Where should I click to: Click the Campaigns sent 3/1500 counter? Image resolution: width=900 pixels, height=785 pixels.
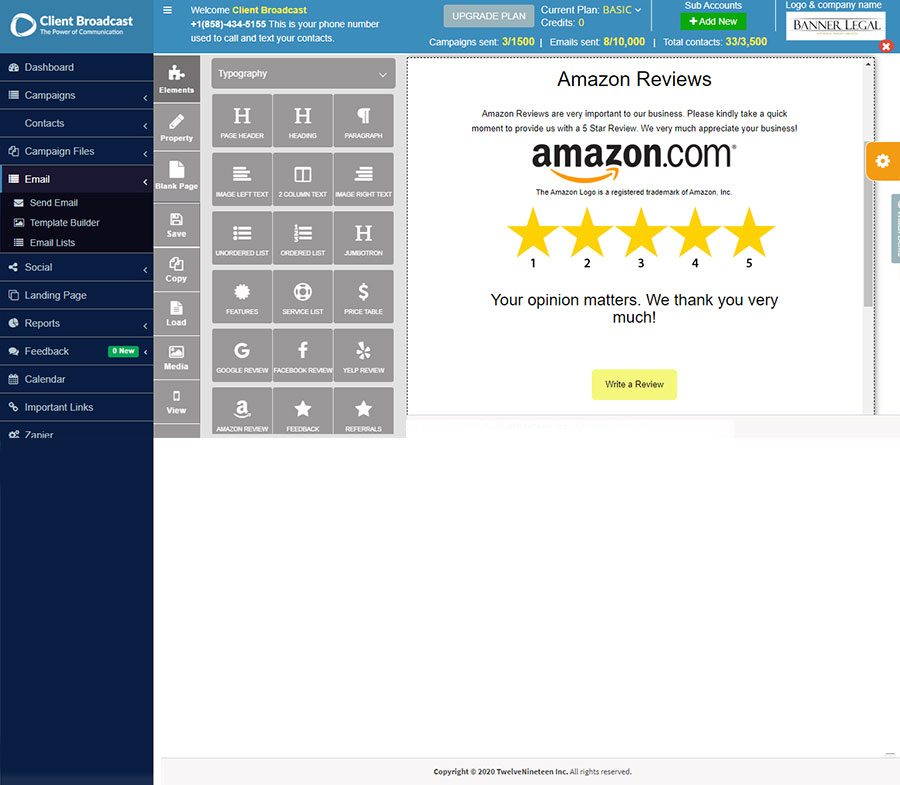pos(482,42)
